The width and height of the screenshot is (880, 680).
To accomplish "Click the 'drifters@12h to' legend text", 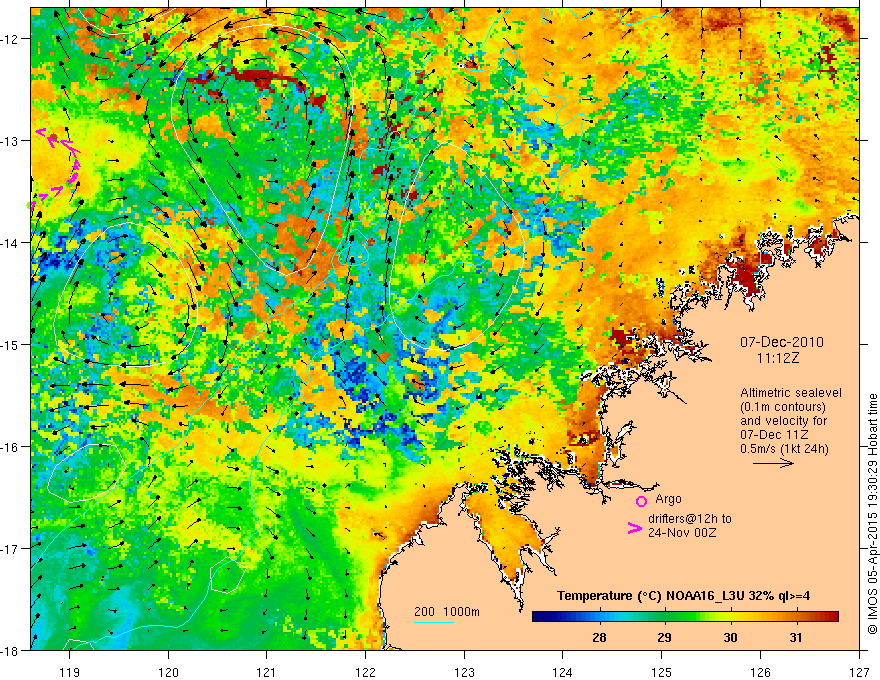I will (690, 519).
